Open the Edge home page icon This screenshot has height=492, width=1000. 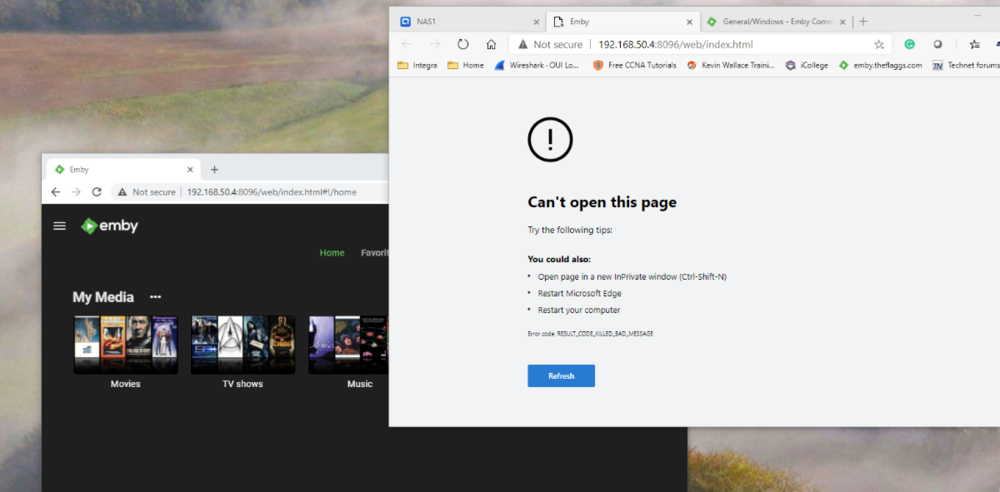[x=491, y=44]
